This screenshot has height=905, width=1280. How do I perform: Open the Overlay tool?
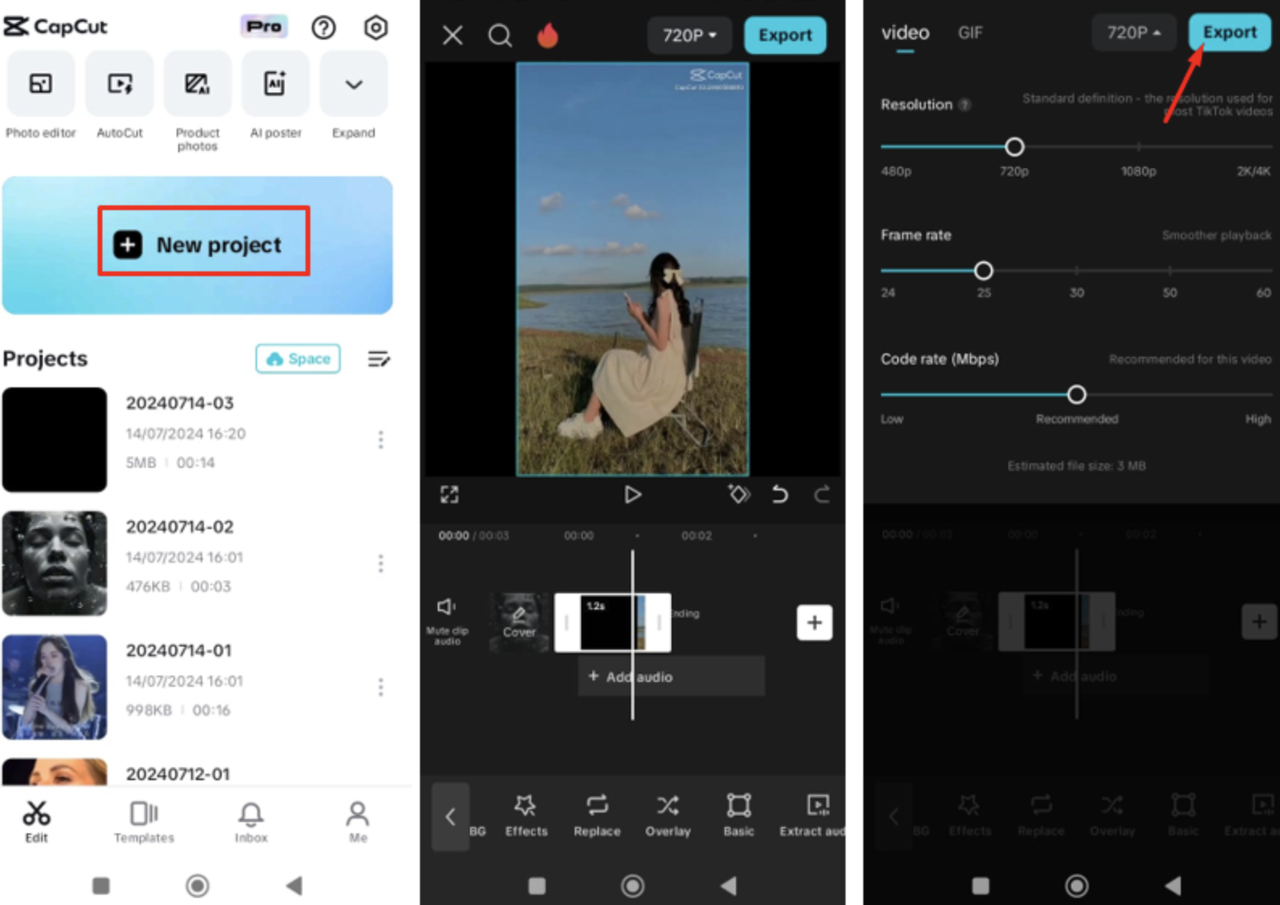click(667, 815)
